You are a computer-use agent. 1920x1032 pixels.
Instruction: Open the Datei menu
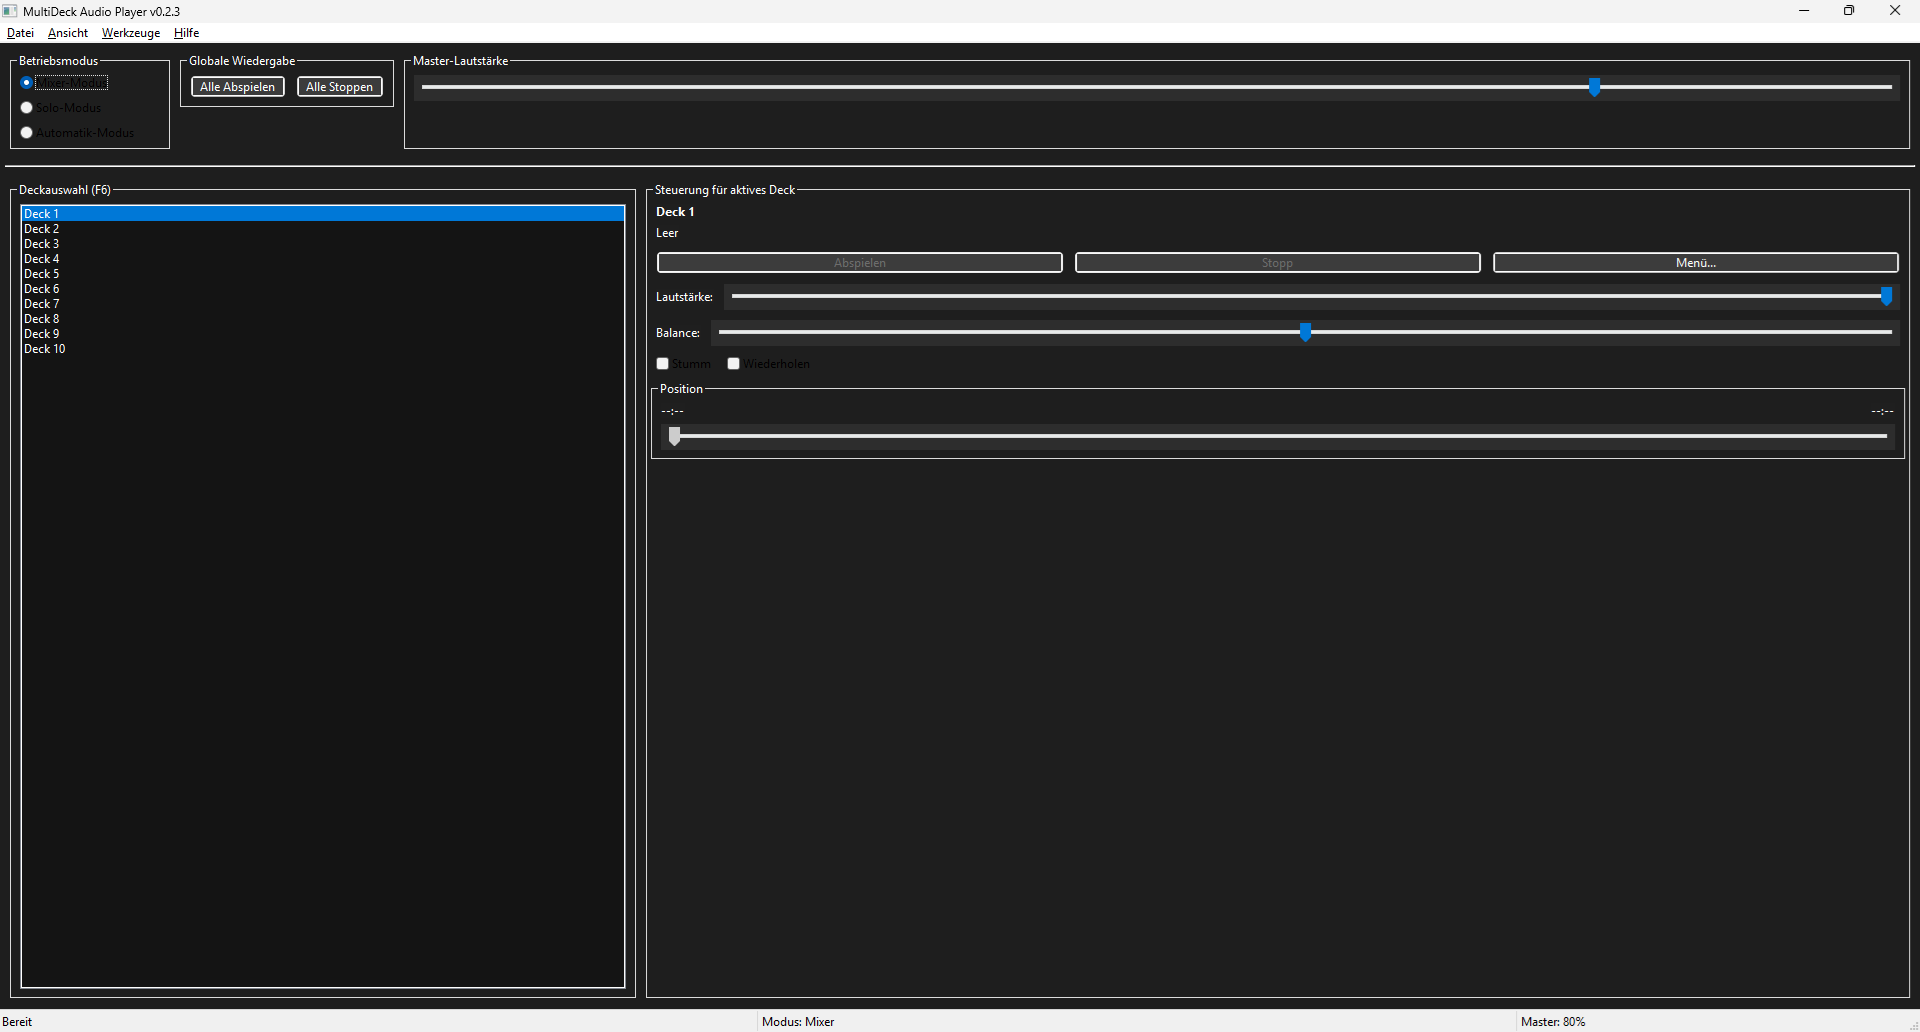(x=20, y=33)
